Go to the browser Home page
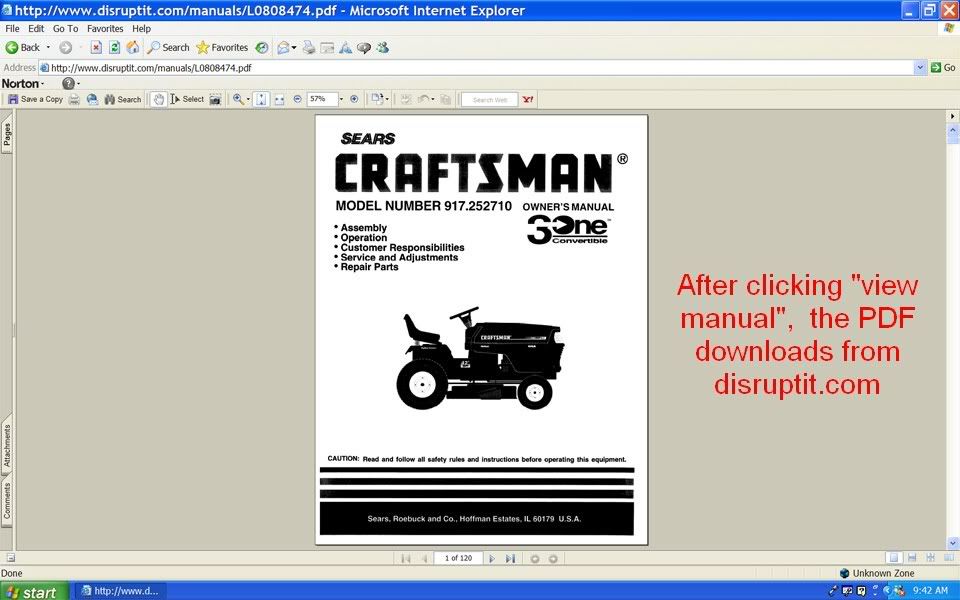The image size is (960, 600). (x=133, y=47)
